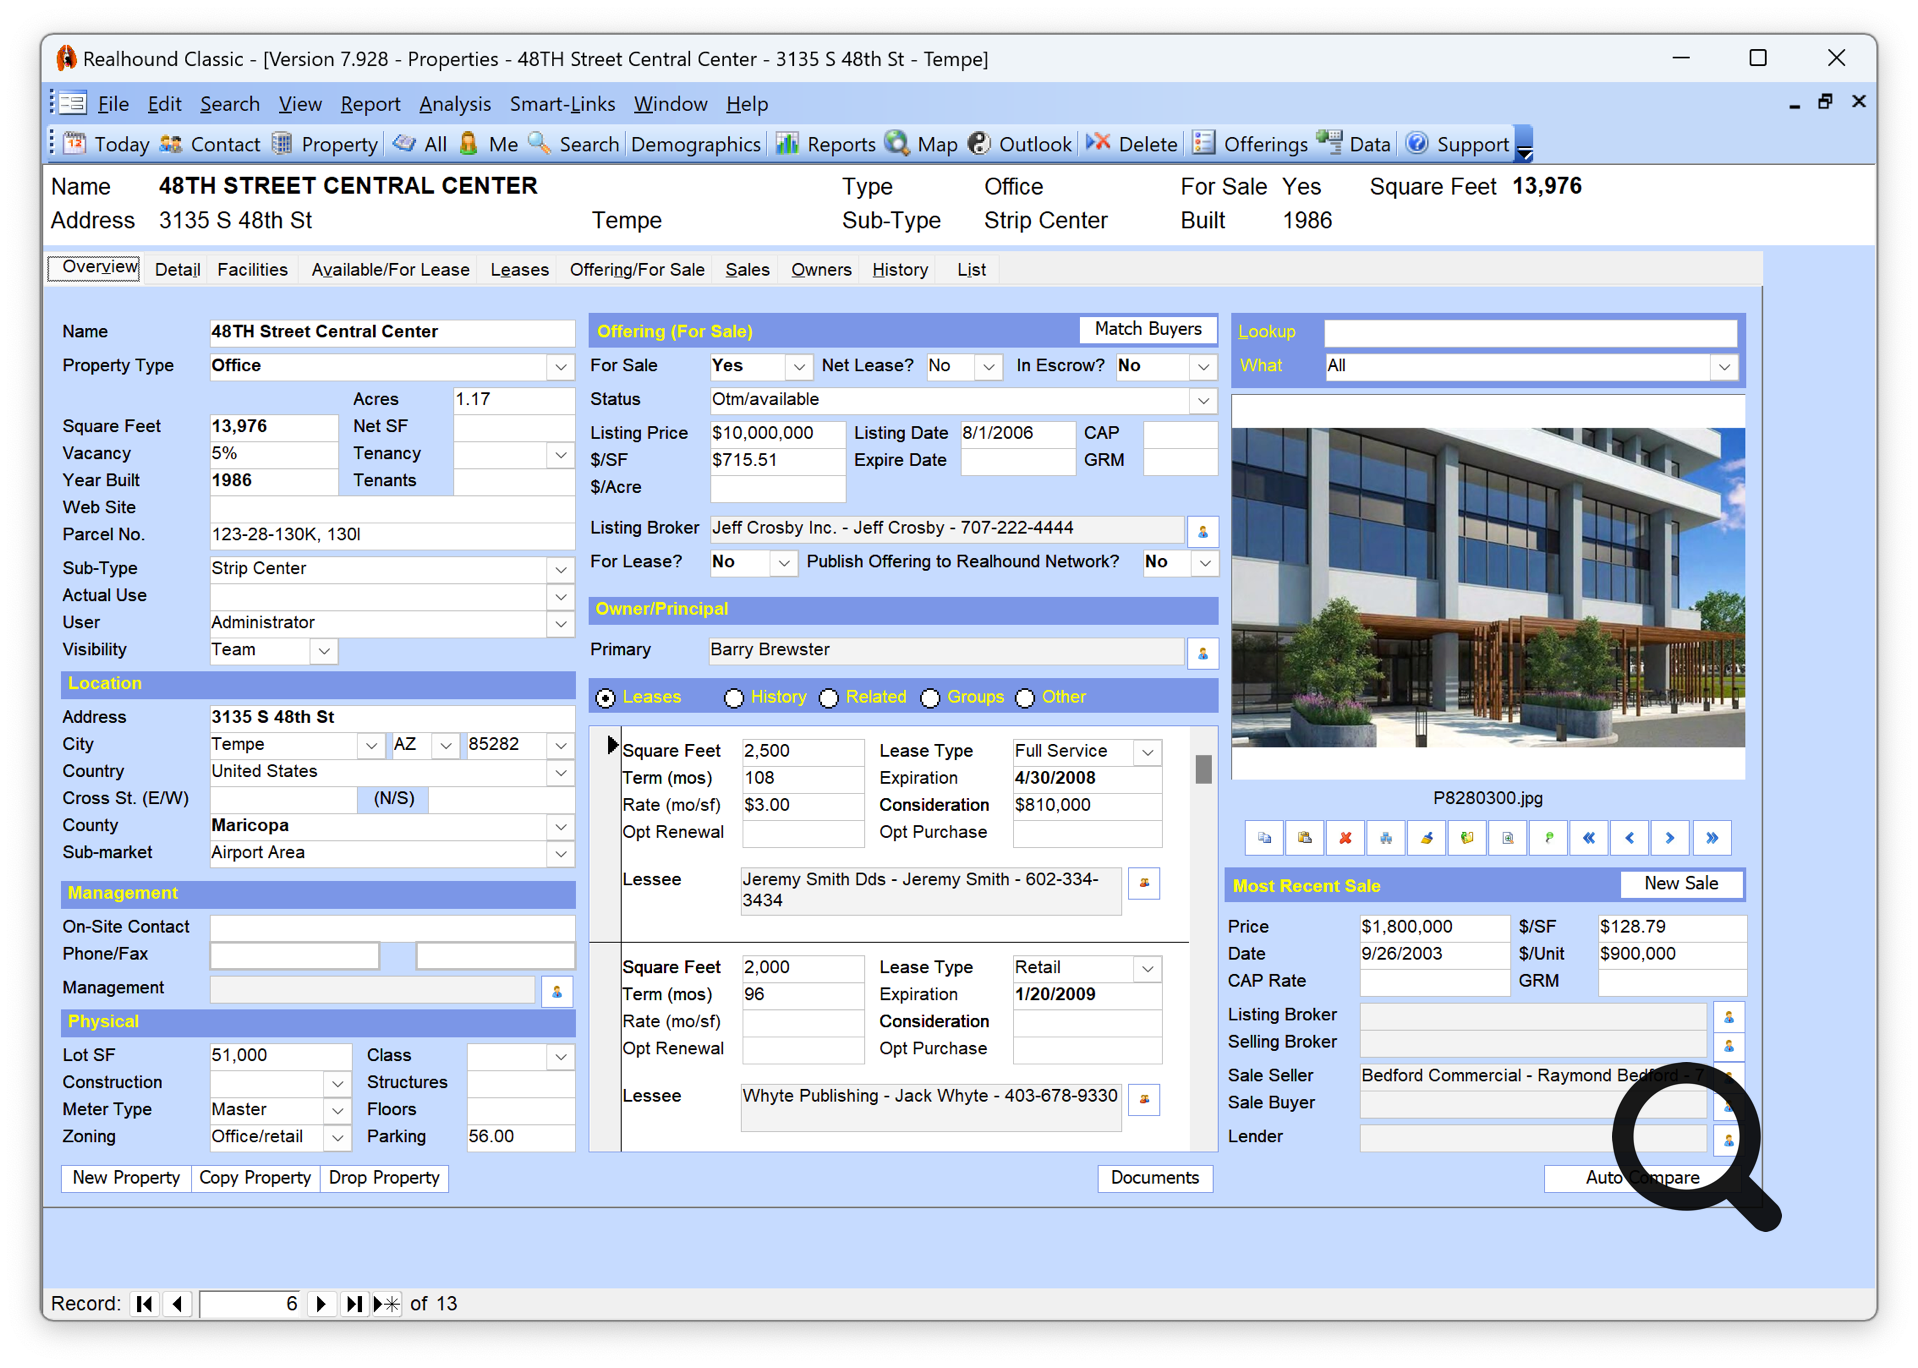Switch to the Facilities tab
This screenshot has width=1918, height=1368.
point(252,270)
